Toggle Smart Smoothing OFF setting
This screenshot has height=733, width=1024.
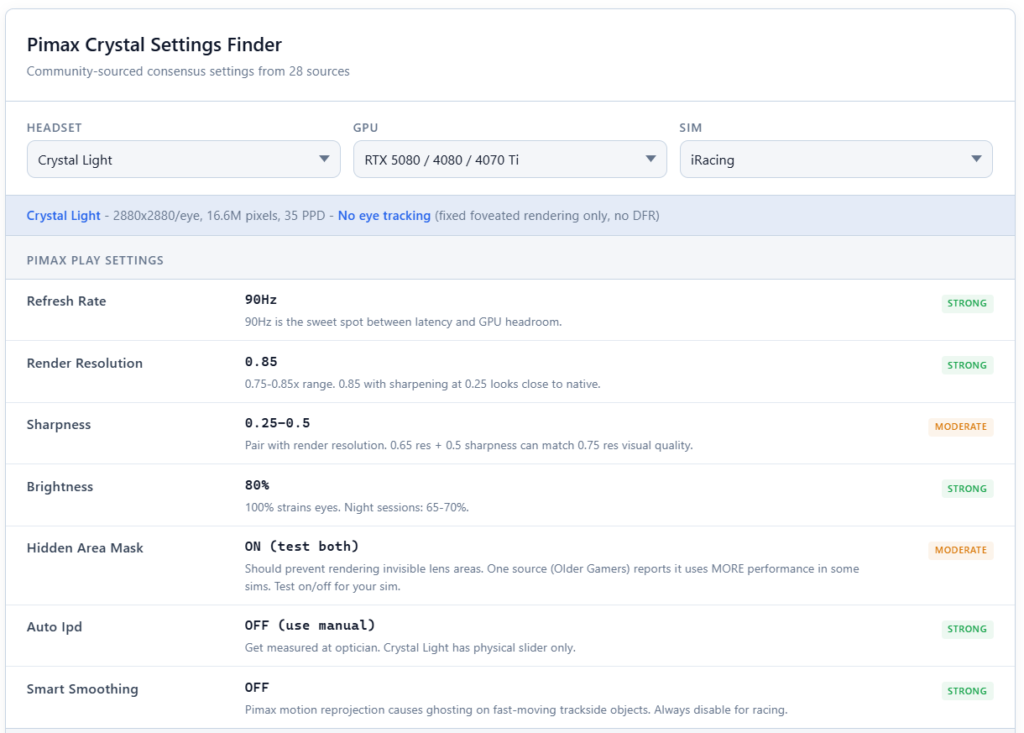[x=257, y=687]
